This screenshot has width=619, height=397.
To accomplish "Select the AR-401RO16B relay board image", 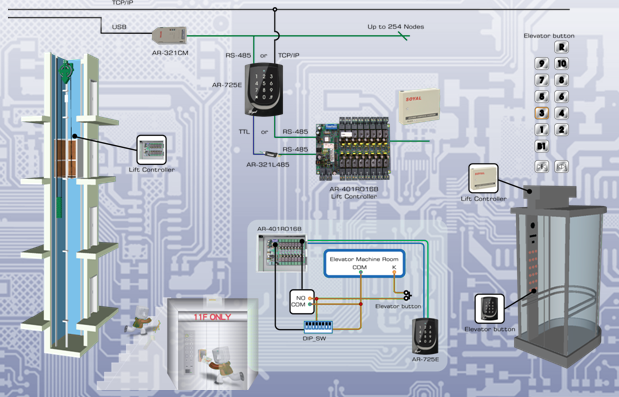I will 353,149.
